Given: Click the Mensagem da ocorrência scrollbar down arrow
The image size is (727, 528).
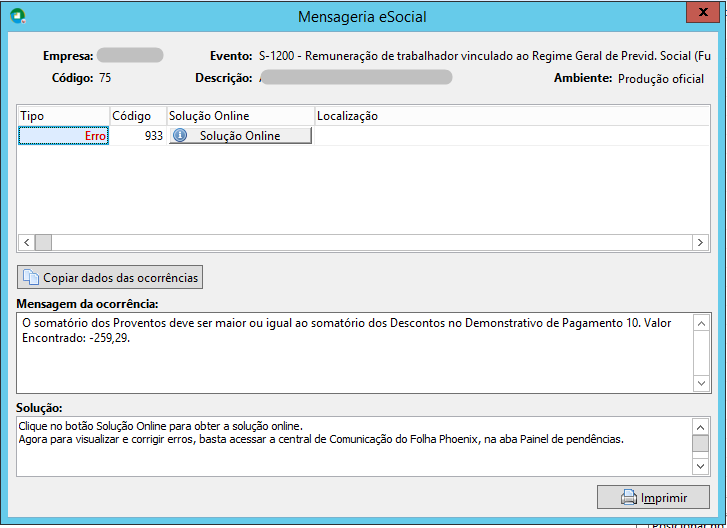Looking at the screenshot, I should [701, 383].
